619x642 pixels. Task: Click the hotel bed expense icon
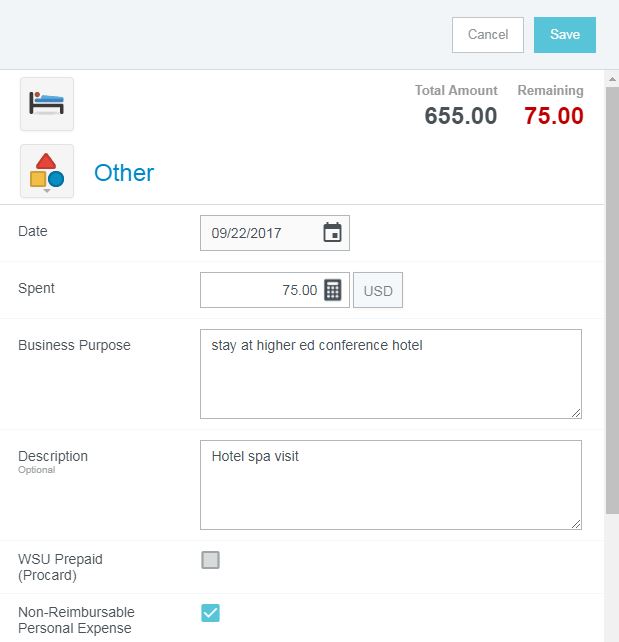click(x=47, y=104)
